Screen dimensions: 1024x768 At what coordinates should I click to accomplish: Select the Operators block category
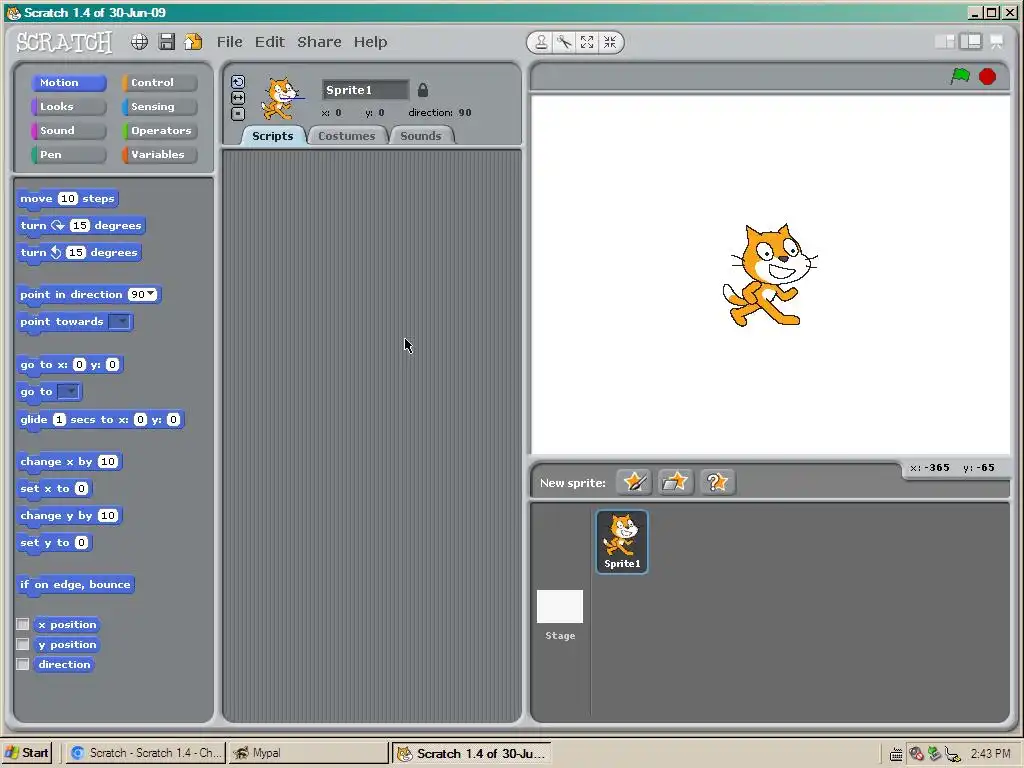click(x=159, y=131)
